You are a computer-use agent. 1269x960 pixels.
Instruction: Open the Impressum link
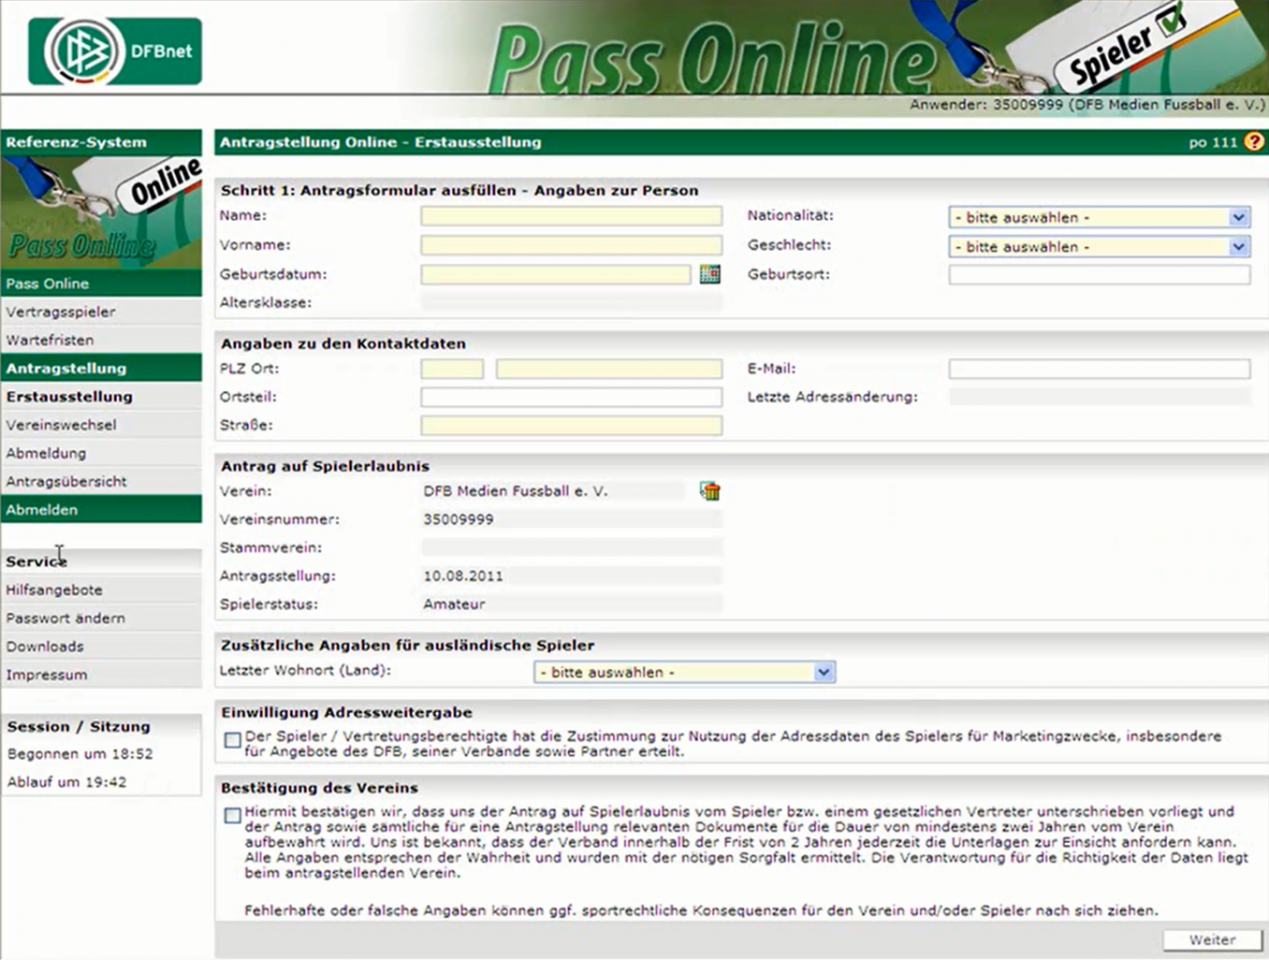tap(101, 674)
